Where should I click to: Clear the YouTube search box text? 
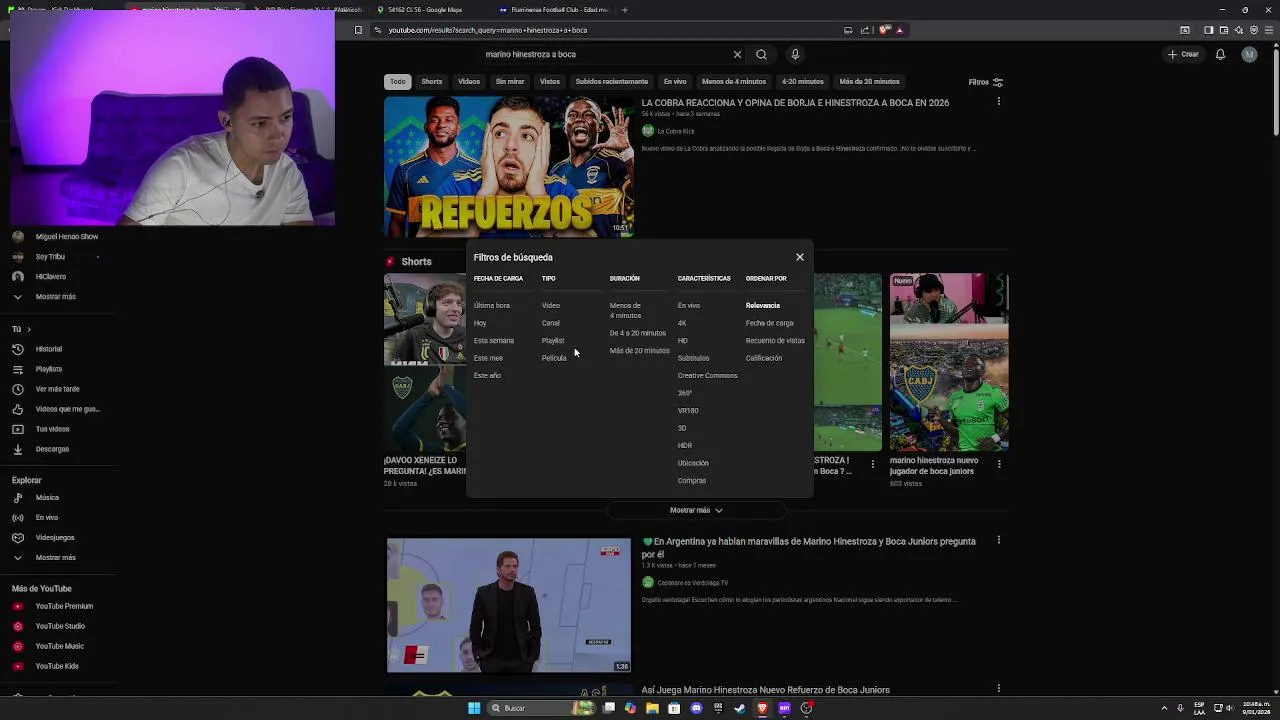[737, 54]
